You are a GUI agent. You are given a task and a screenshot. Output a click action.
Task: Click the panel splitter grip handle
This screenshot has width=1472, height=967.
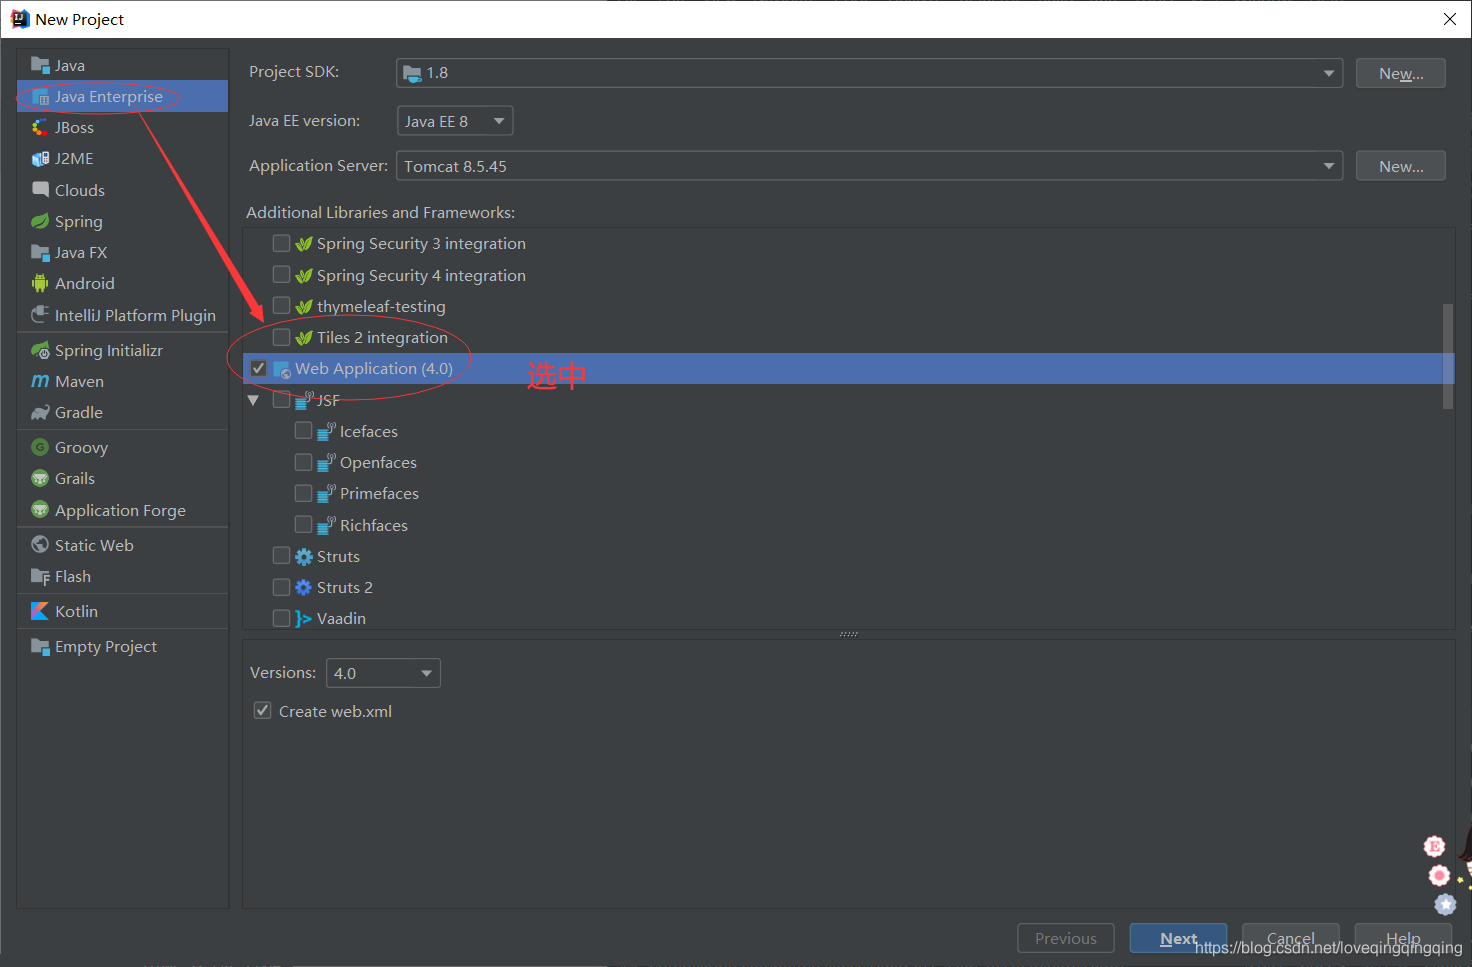848,634
